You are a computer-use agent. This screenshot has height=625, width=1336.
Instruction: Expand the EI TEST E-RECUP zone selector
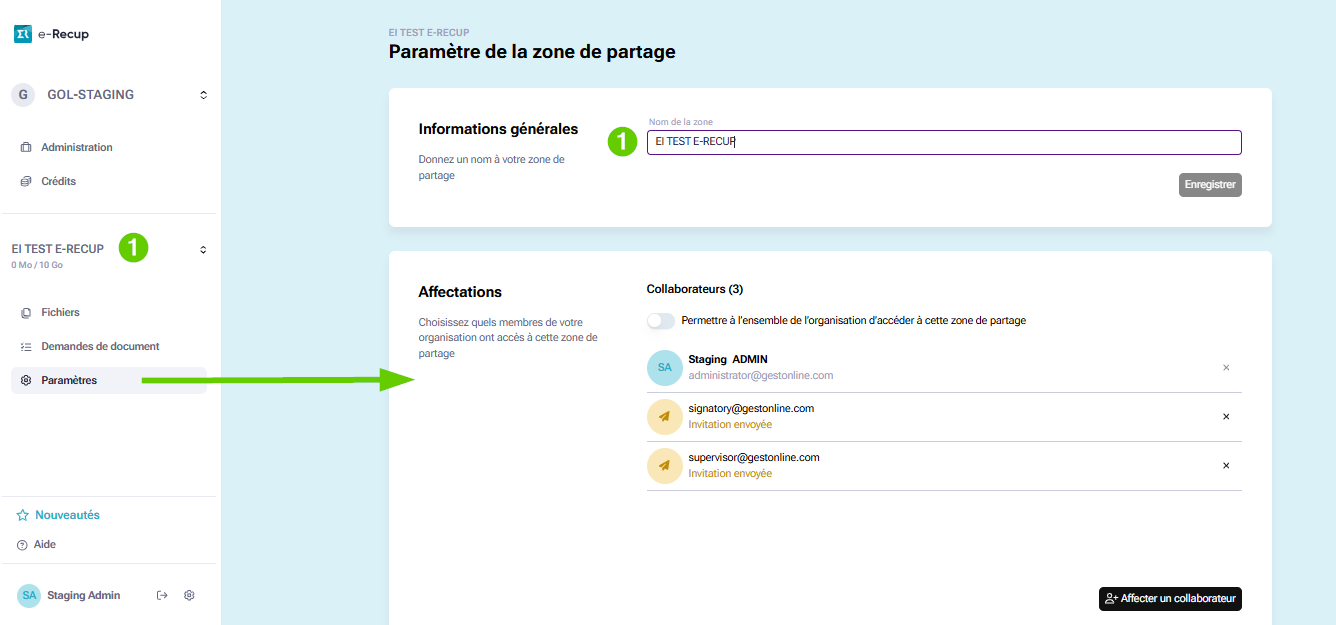coord(203,250)
